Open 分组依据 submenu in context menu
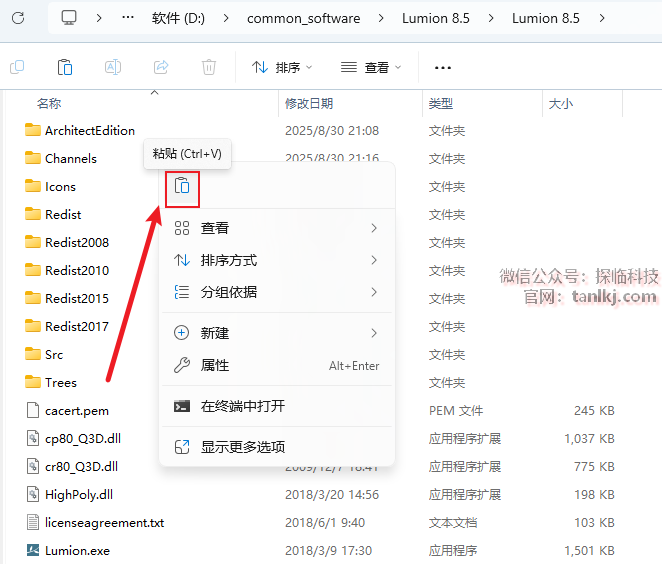This screenshot has height=565, width=662. 277,292
